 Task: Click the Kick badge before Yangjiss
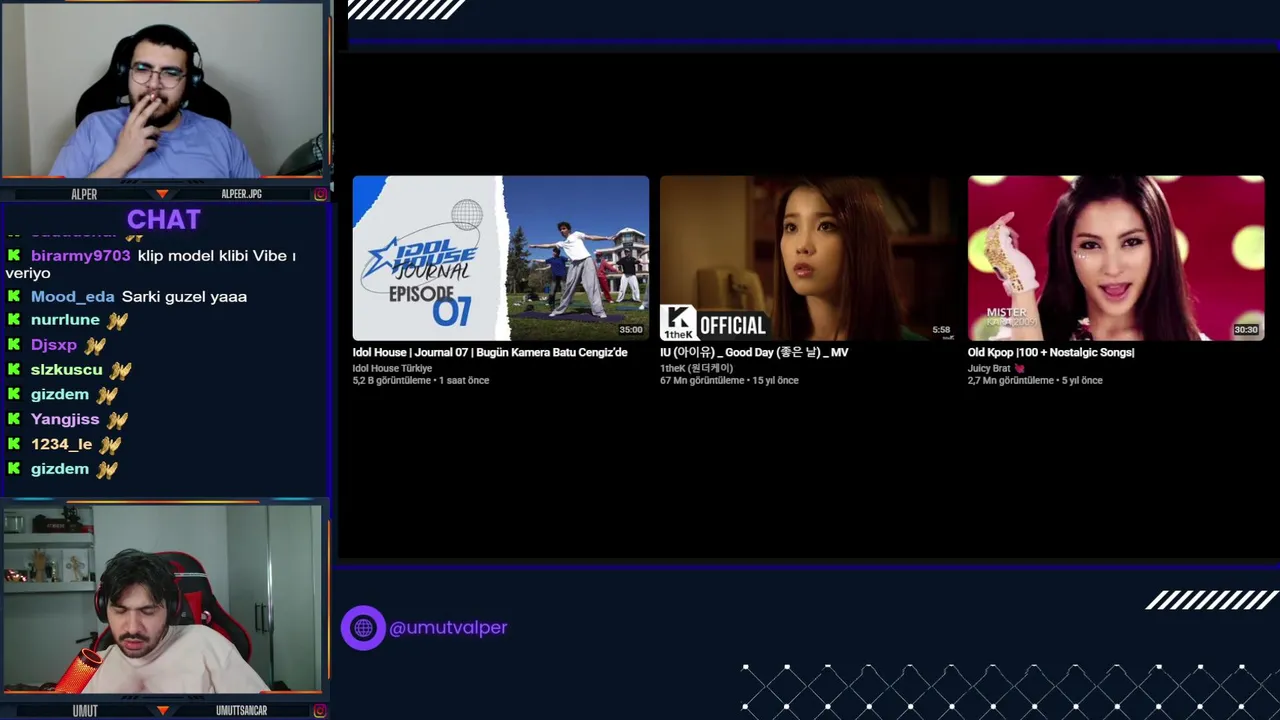click(14, 419)
